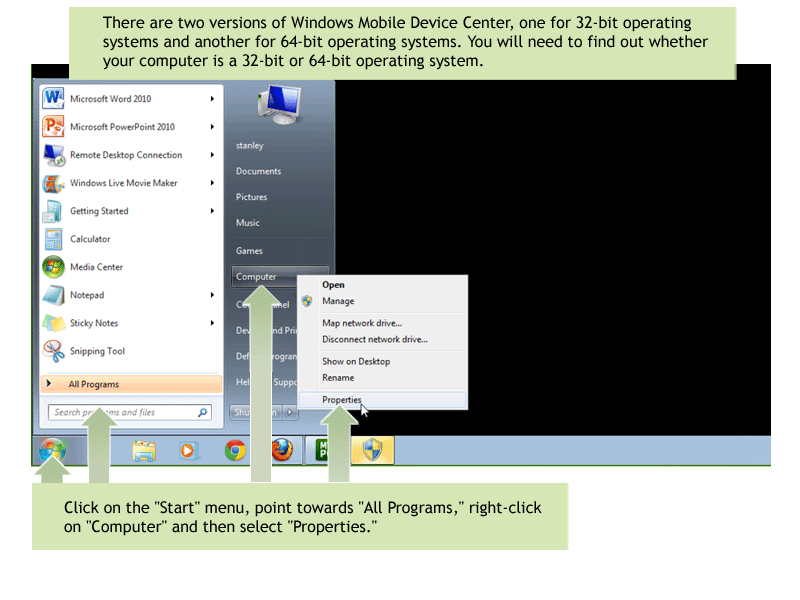This screenshot has width=800, height=600.
Task: Click the Windows Live Movie Maker label
Action: [123, 183]
